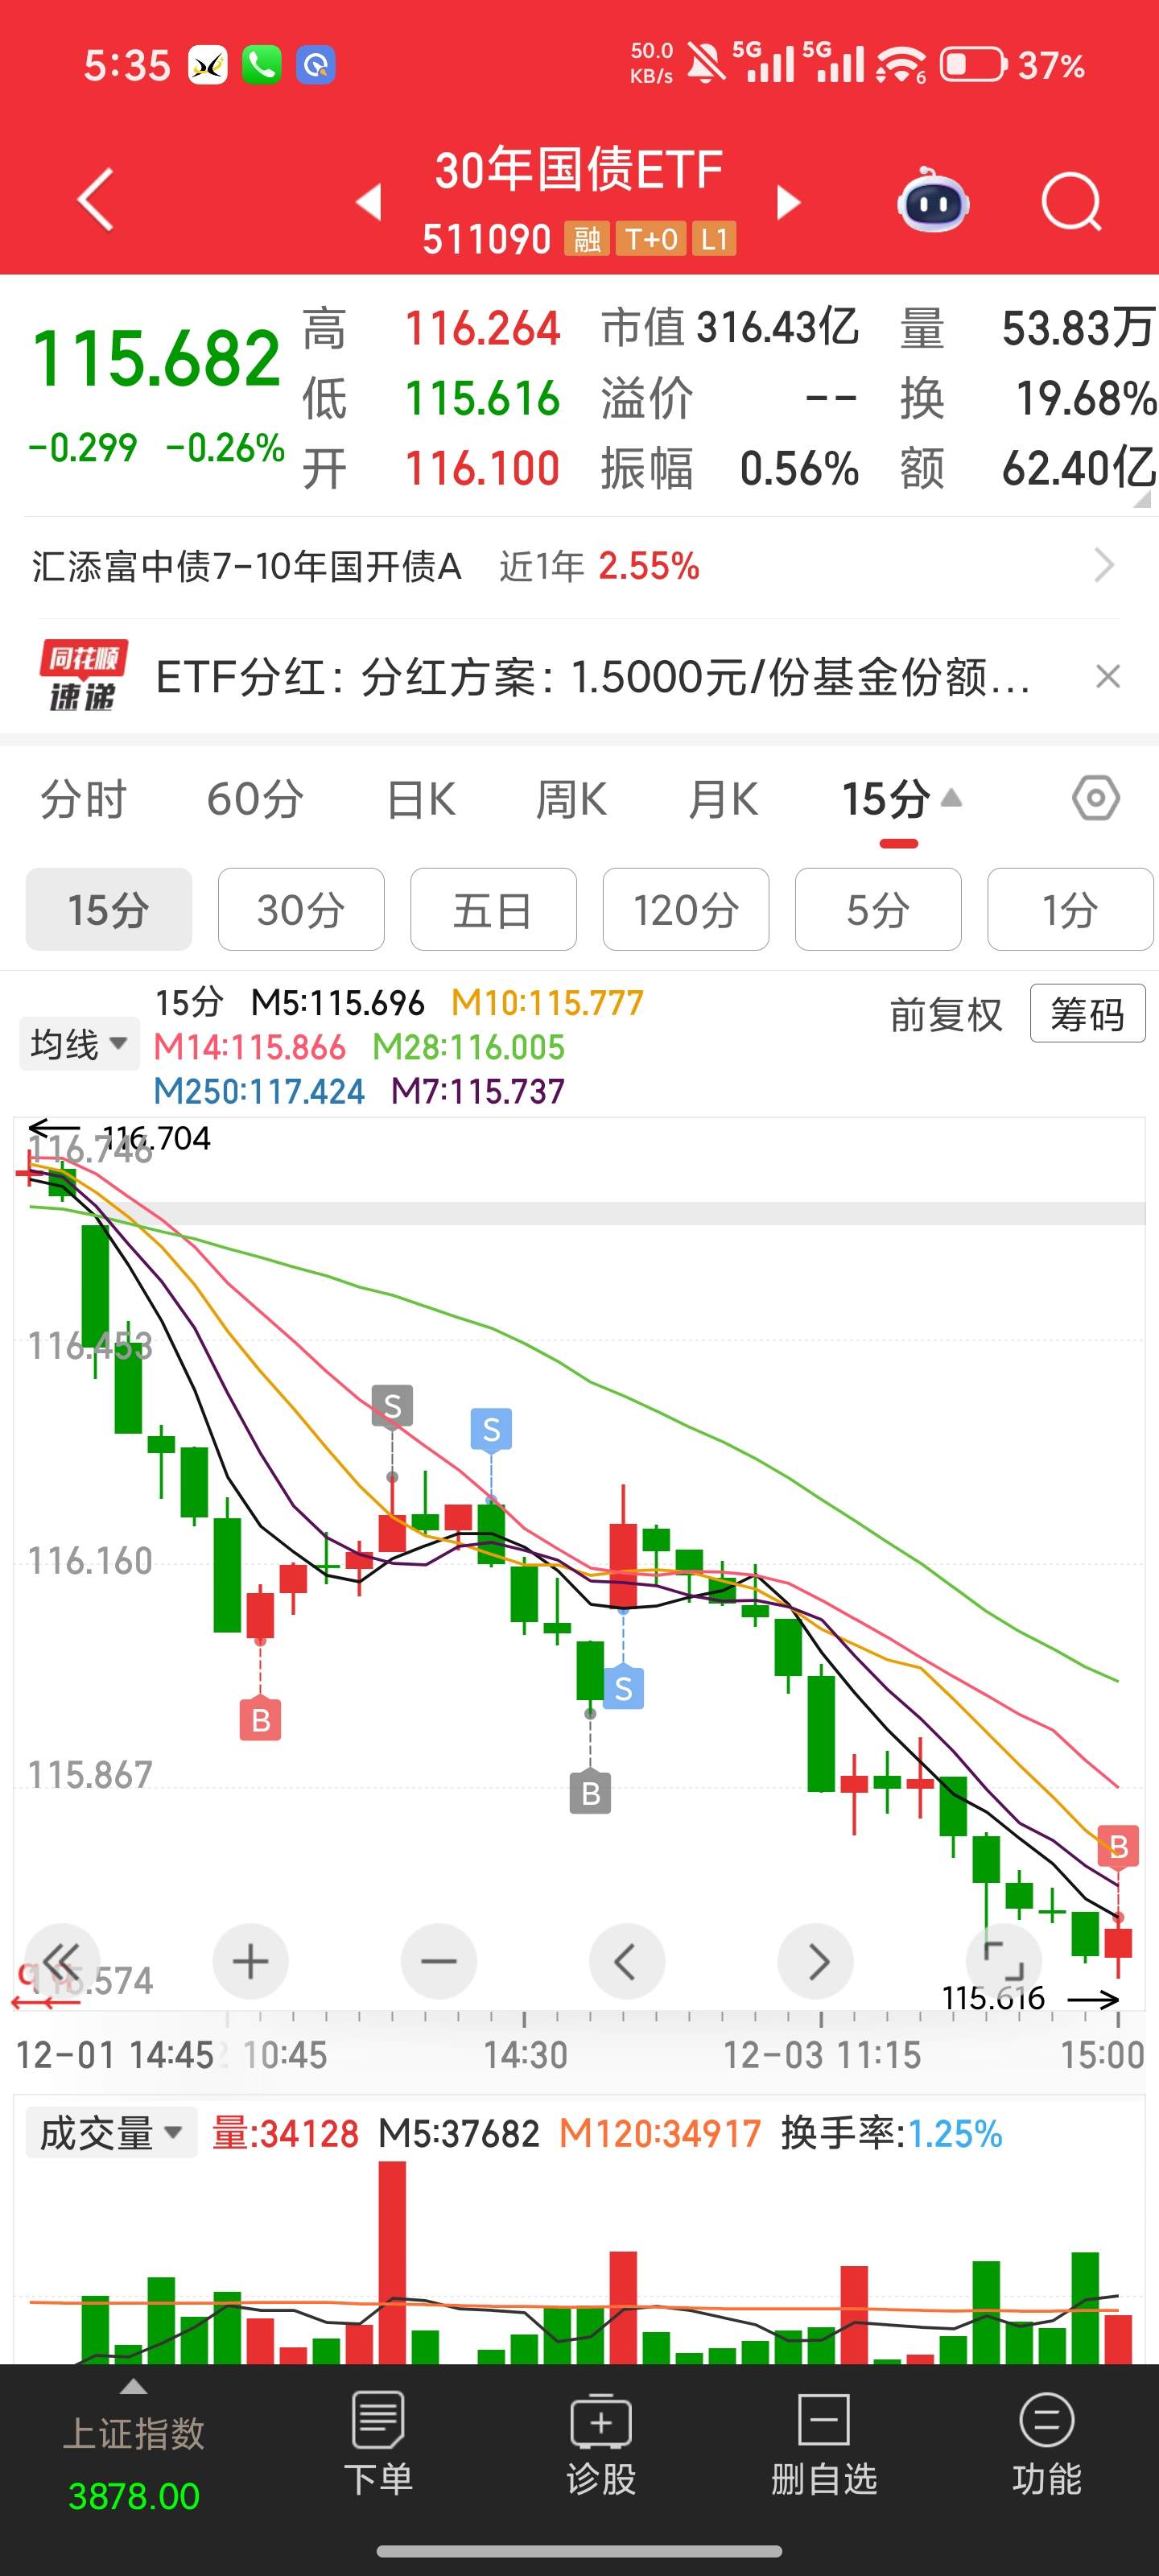Tap the T+0 badge
Image resolution: width=1159 pixels, height=2576 pixels.
click(651, 239)
